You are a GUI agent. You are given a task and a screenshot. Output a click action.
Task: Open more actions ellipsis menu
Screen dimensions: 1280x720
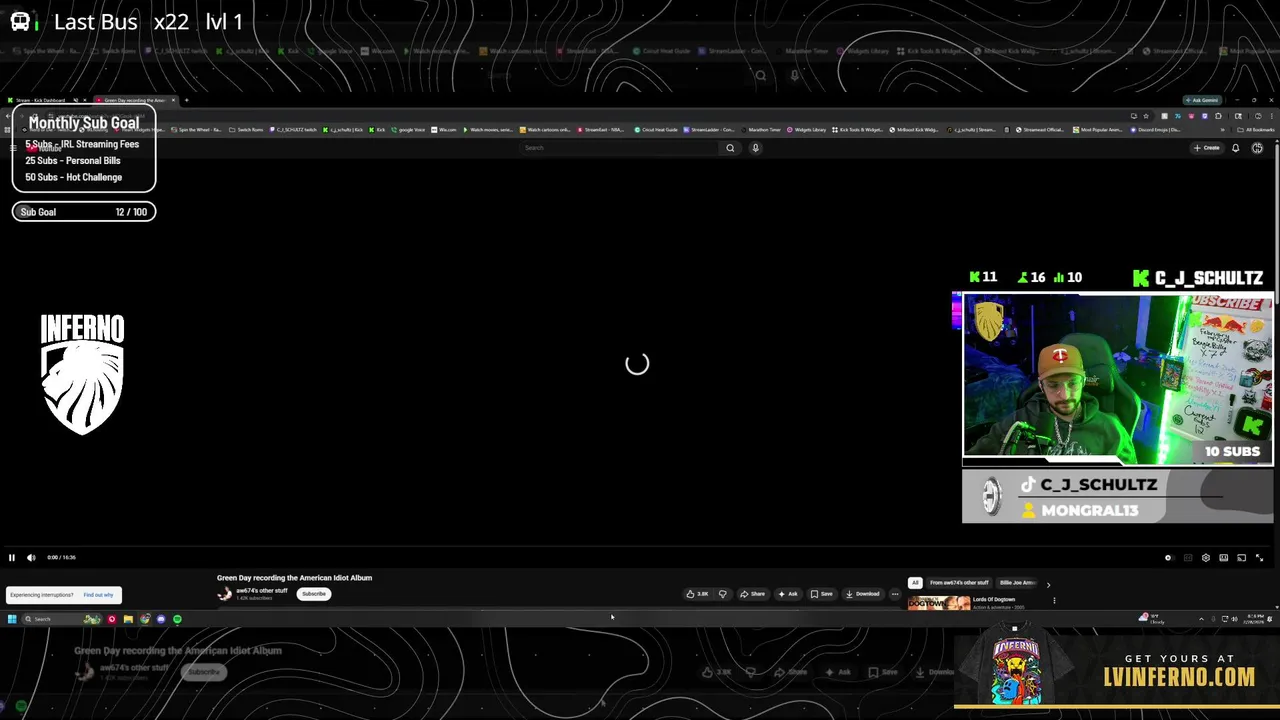coord(895,594)
